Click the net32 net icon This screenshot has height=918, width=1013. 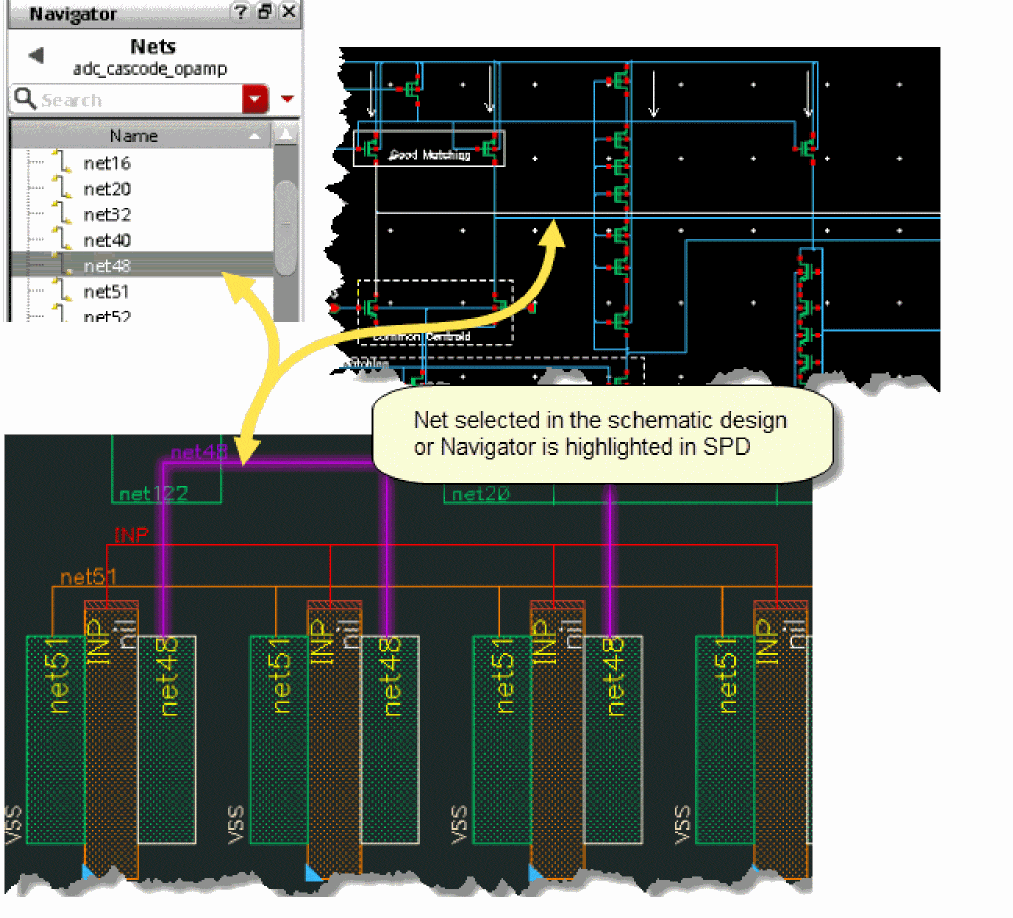(62, 213)
